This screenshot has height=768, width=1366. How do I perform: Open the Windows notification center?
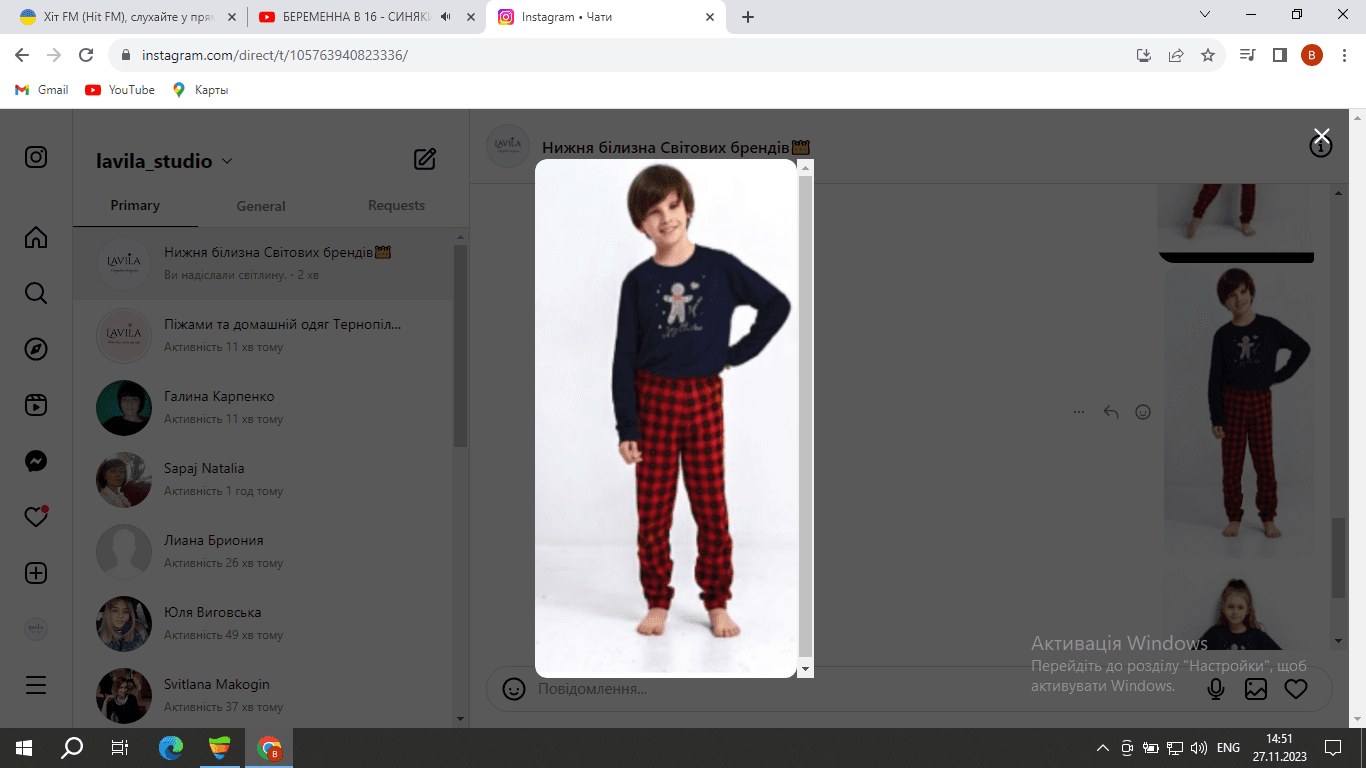1332,747
